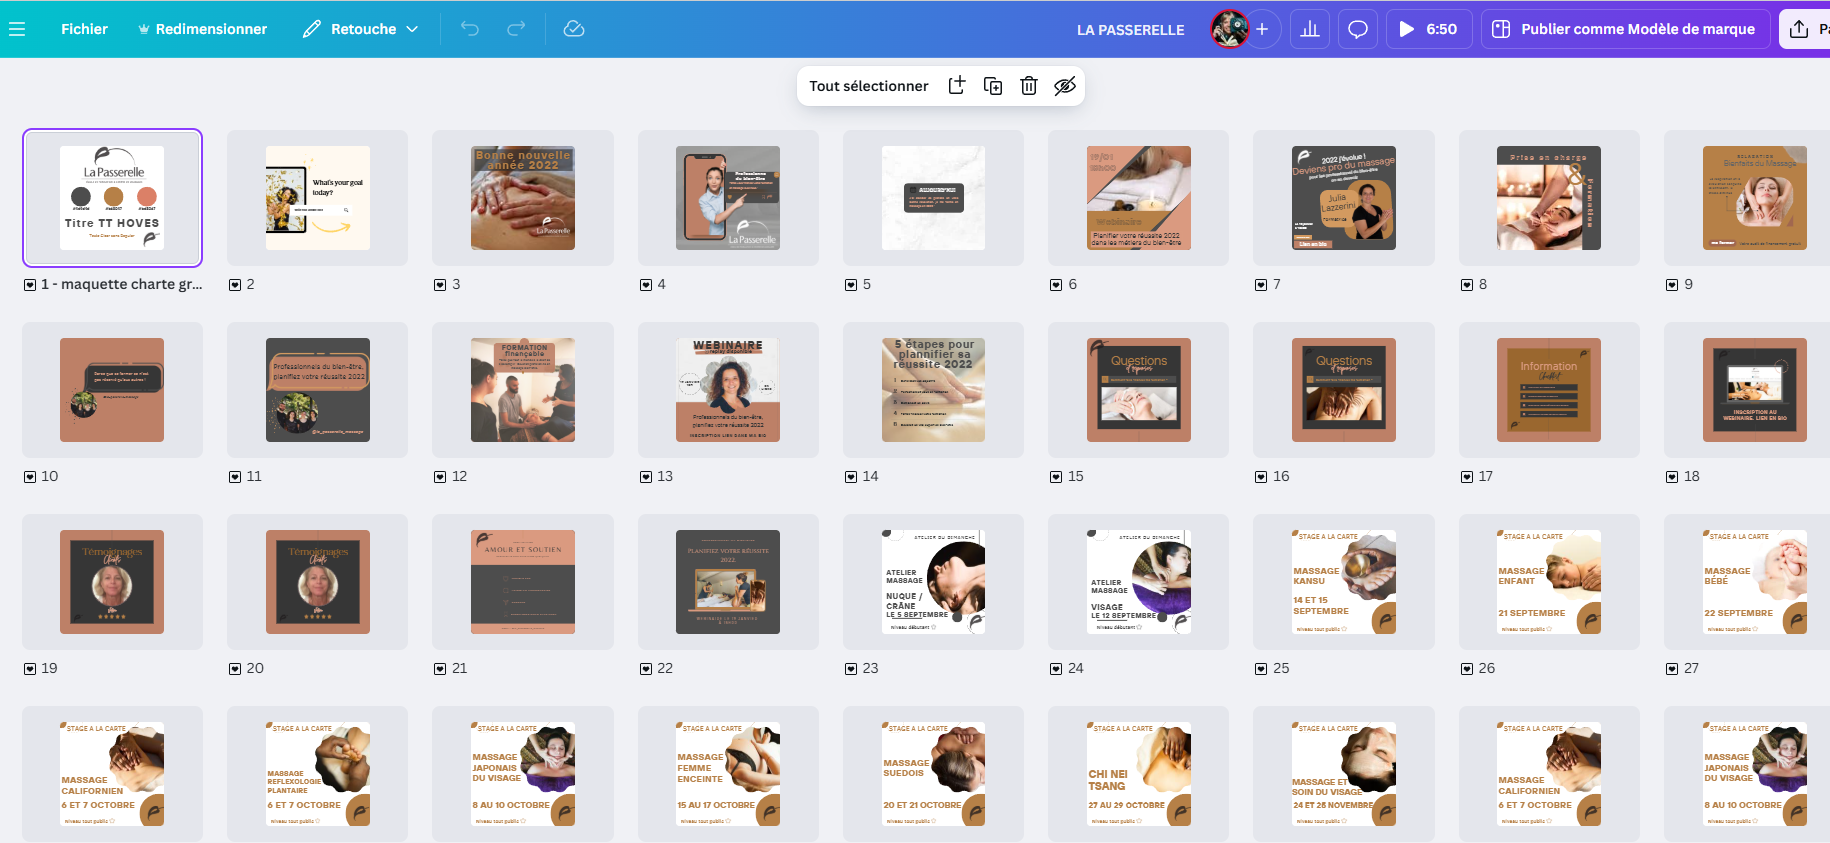Add collaborator with the plus button

point(1262,29)
